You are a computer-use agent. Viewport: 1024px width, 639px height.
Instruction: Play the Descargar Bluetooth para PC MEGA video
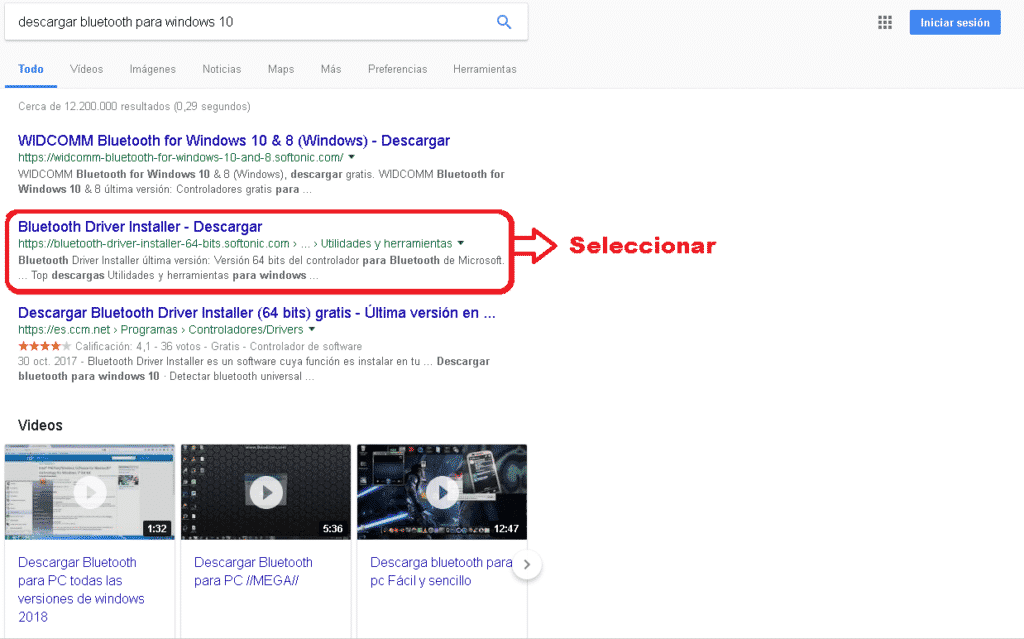coord(265,491)
